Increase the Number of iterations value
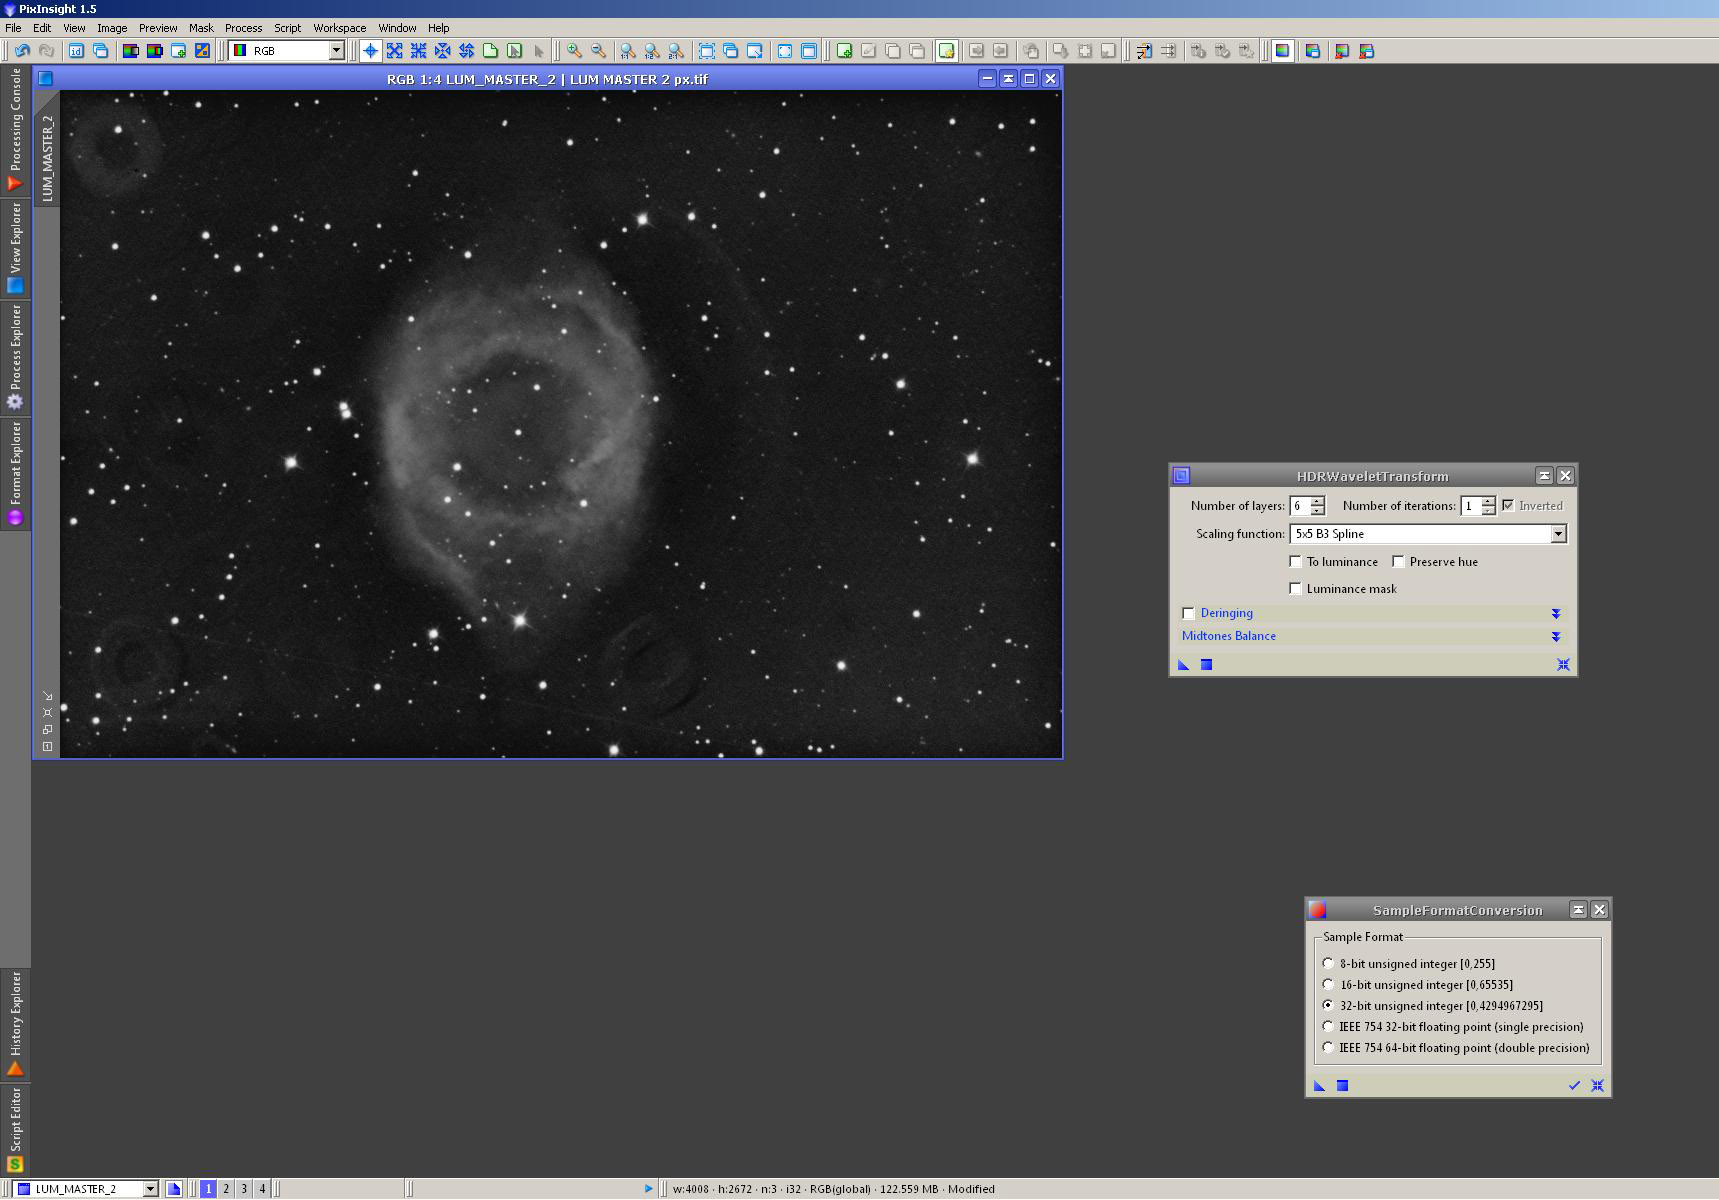This screenshot has height=1200, width=1719. pos(1488,501)
